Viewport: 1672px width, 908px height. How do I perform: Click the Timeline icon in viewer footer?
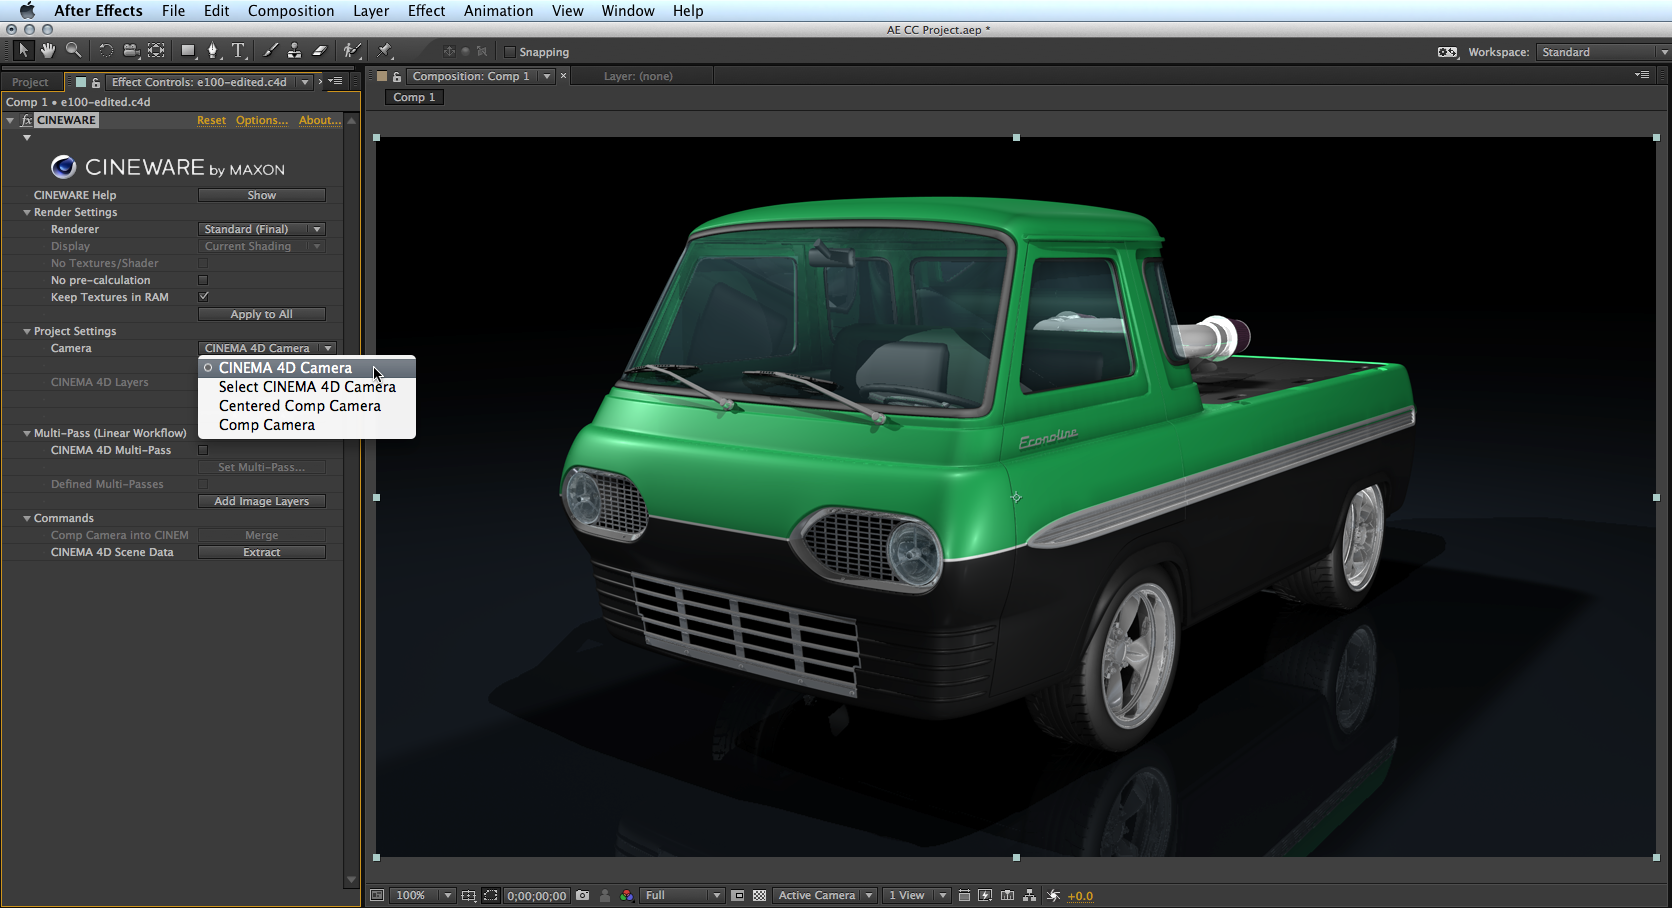click(x=1007, y=895)
